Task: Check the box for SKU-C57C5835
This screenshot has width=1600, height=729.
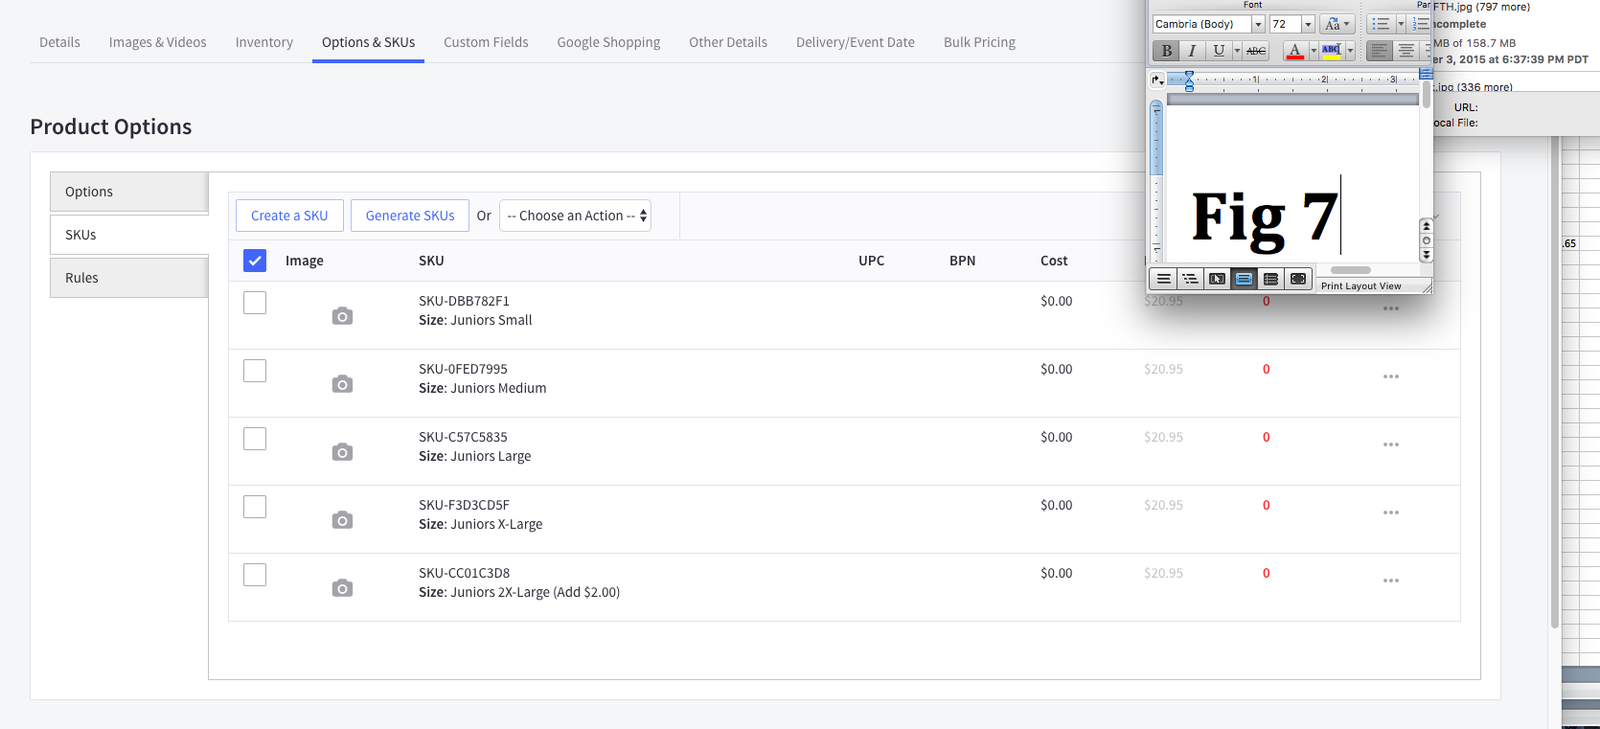Action: (x=255, y=438)
